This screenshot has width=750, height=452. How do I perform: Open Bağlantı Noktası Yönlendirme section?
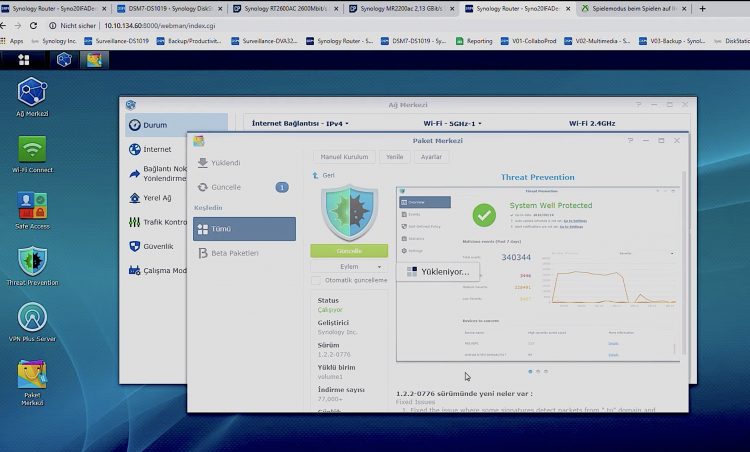tap(157, 173)
